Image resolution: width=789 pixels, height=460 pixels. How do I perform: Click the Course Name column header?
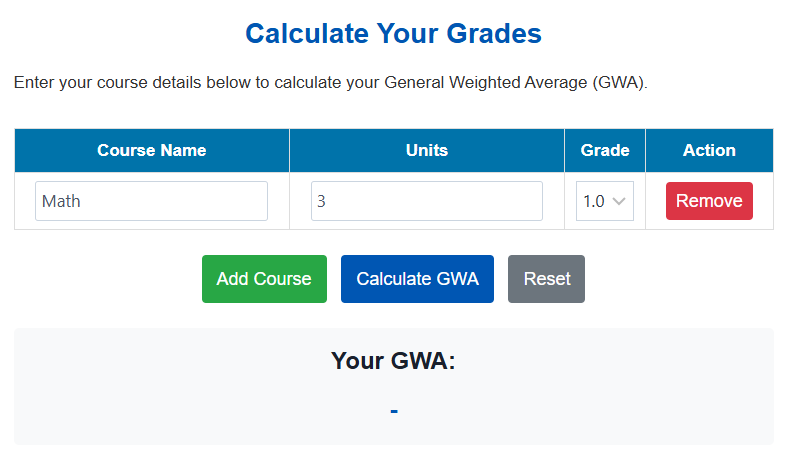[152, 151]
